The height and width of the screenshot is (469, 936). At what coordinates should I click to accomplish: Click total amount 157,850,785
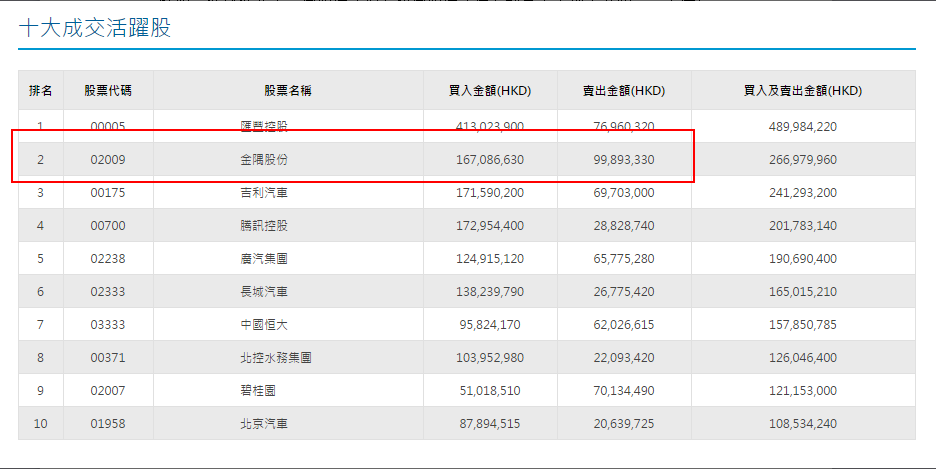pos(803,325)
